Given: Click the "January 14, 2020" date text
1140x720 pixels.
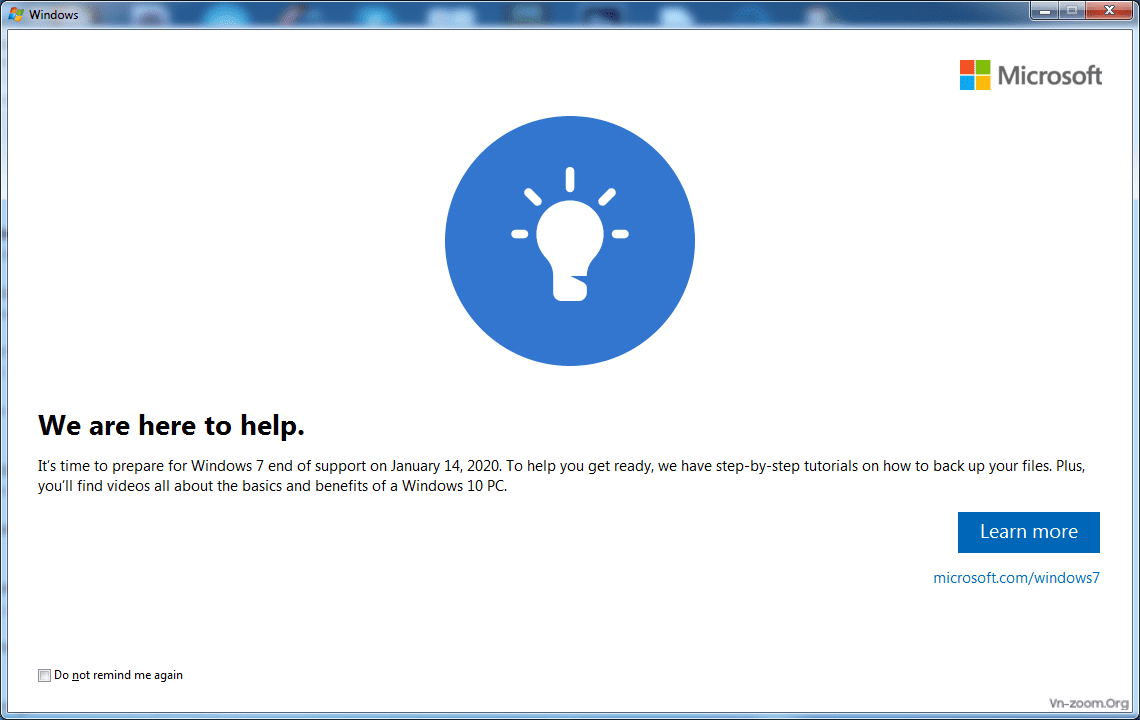Looking at the screenshot, I should (445, 466).
